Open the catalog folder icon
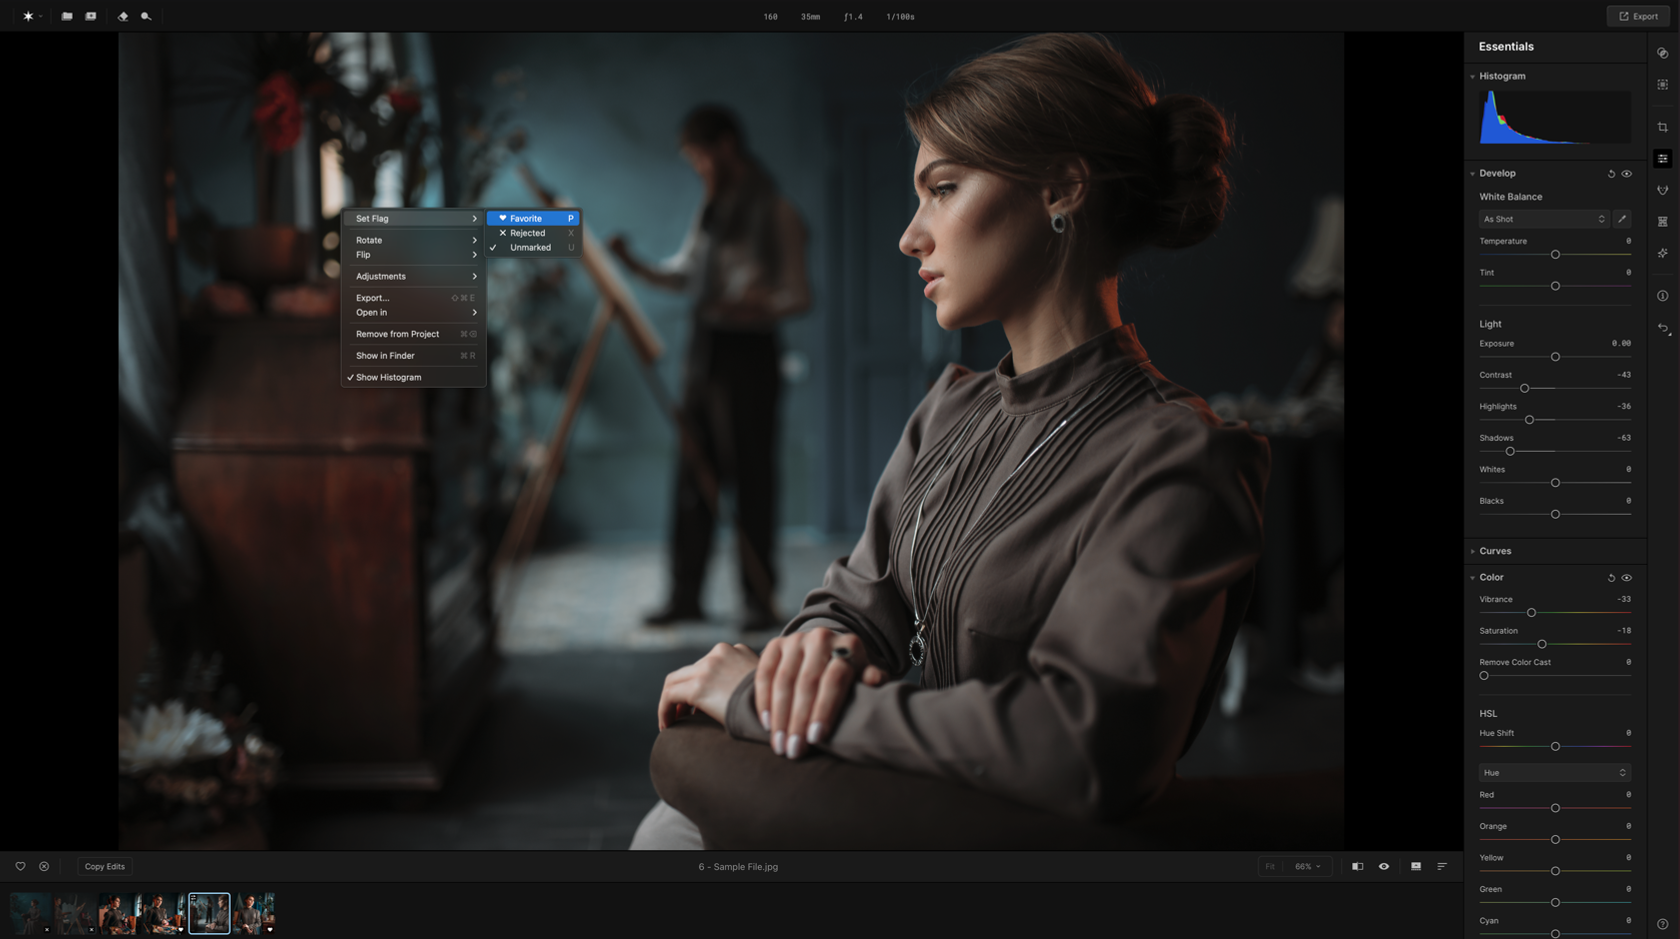This screenshot has width=1680, height=939. [x=66, y=16]
